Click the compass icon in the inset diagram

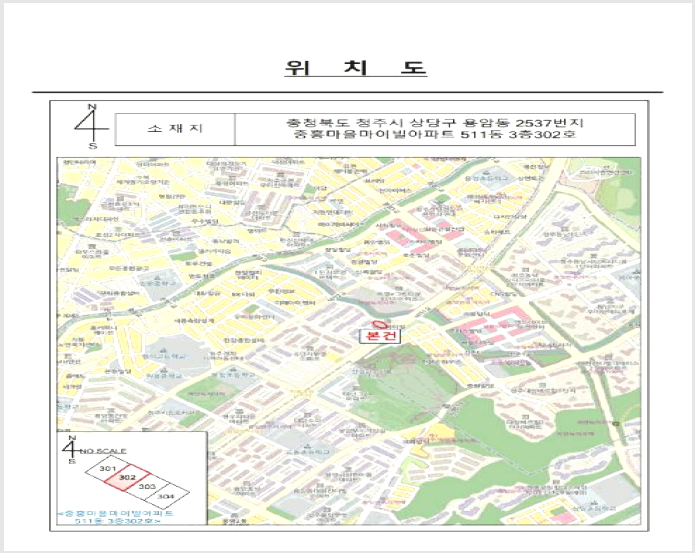(x=70, y=450)
